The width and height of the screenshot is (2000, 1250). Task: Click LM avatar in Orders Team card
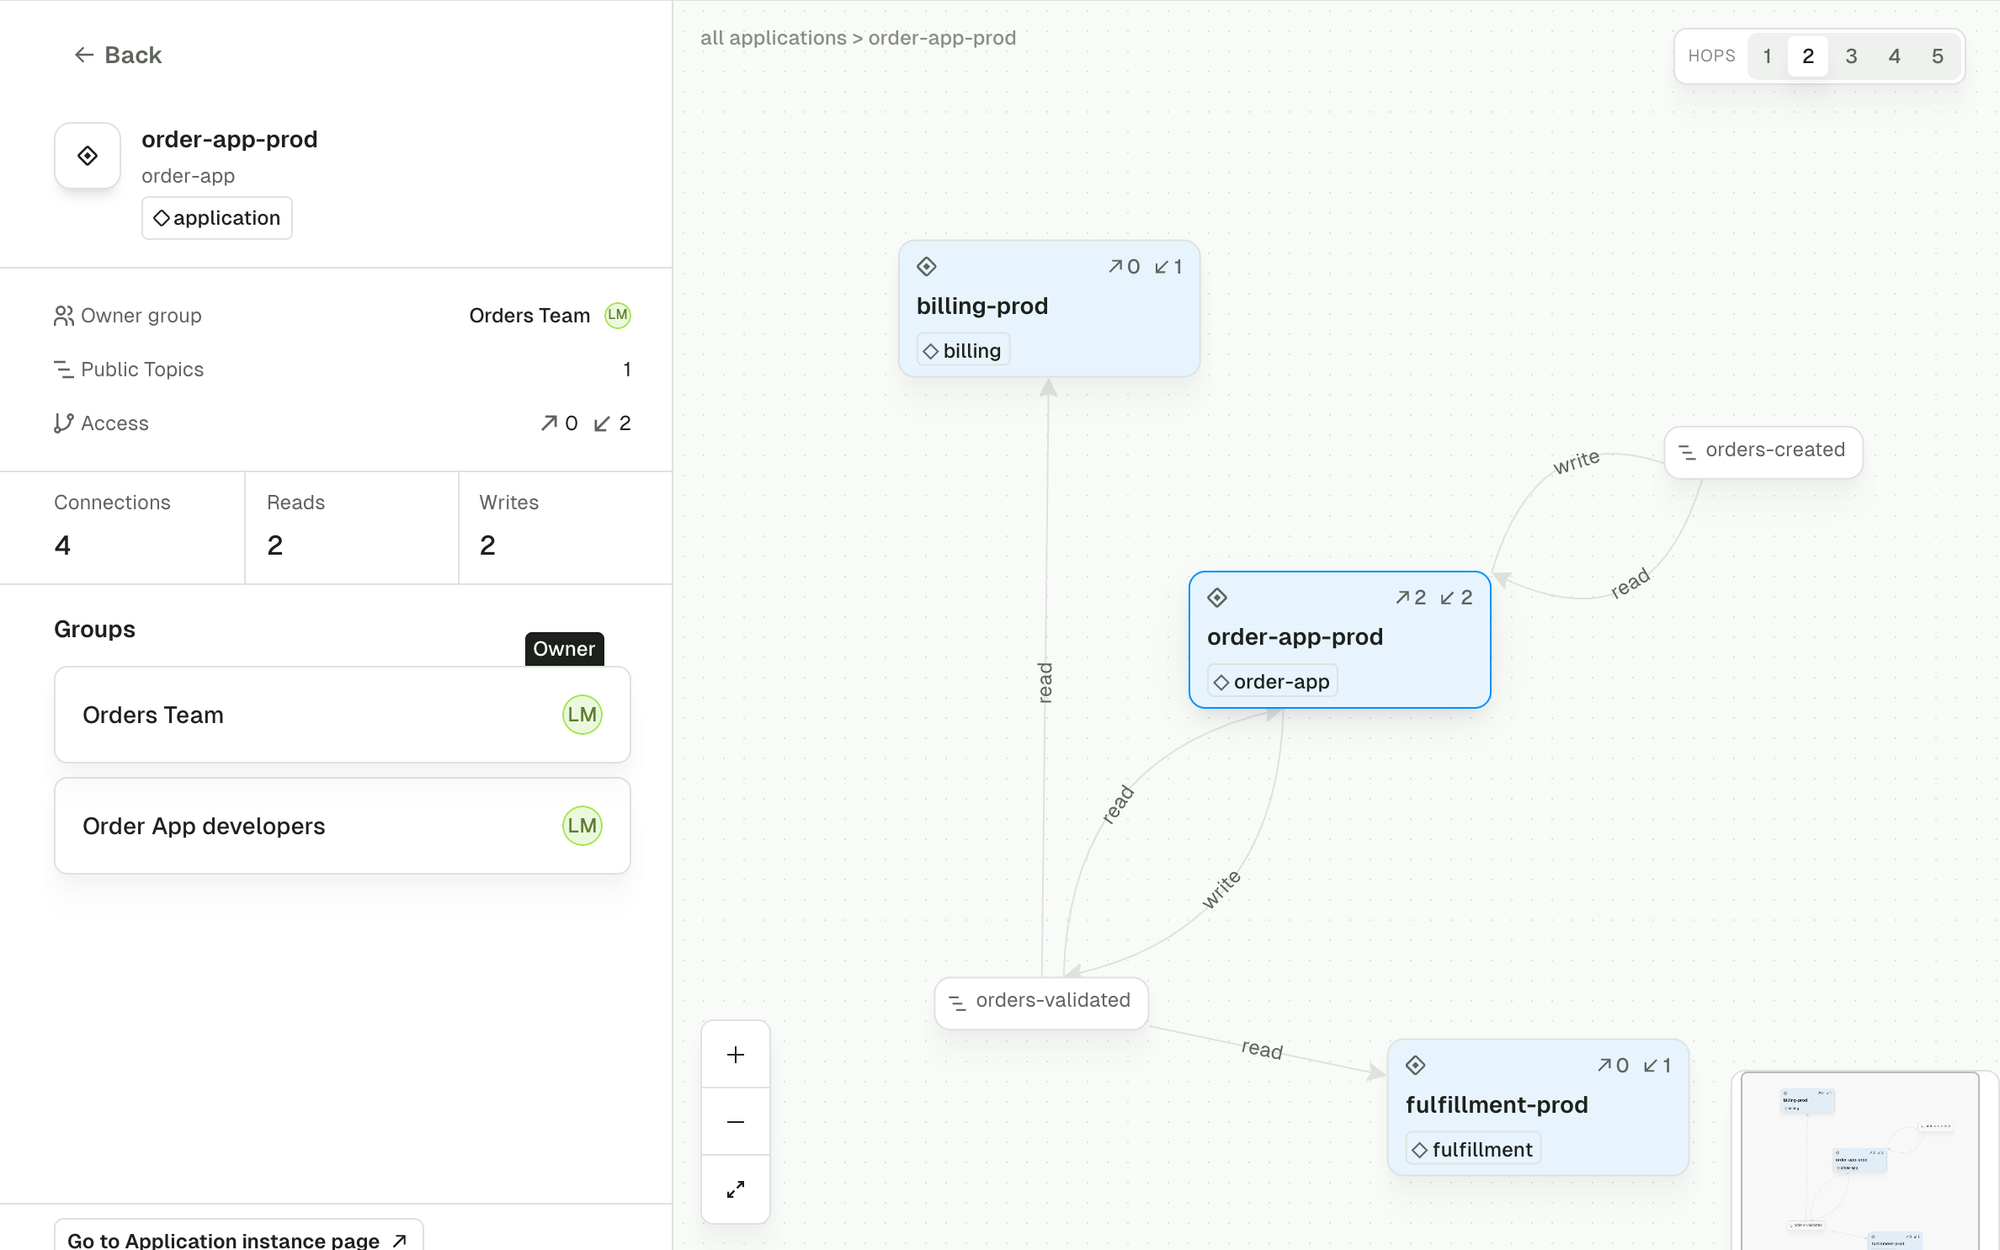click(x=582, y=715)
